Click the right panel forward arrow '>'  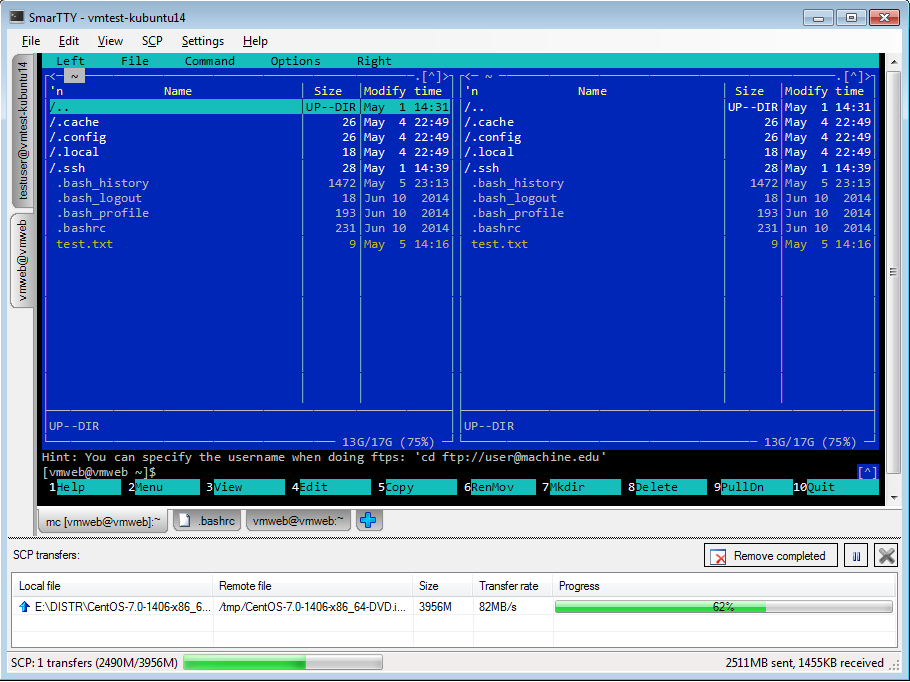pos(869,77)
